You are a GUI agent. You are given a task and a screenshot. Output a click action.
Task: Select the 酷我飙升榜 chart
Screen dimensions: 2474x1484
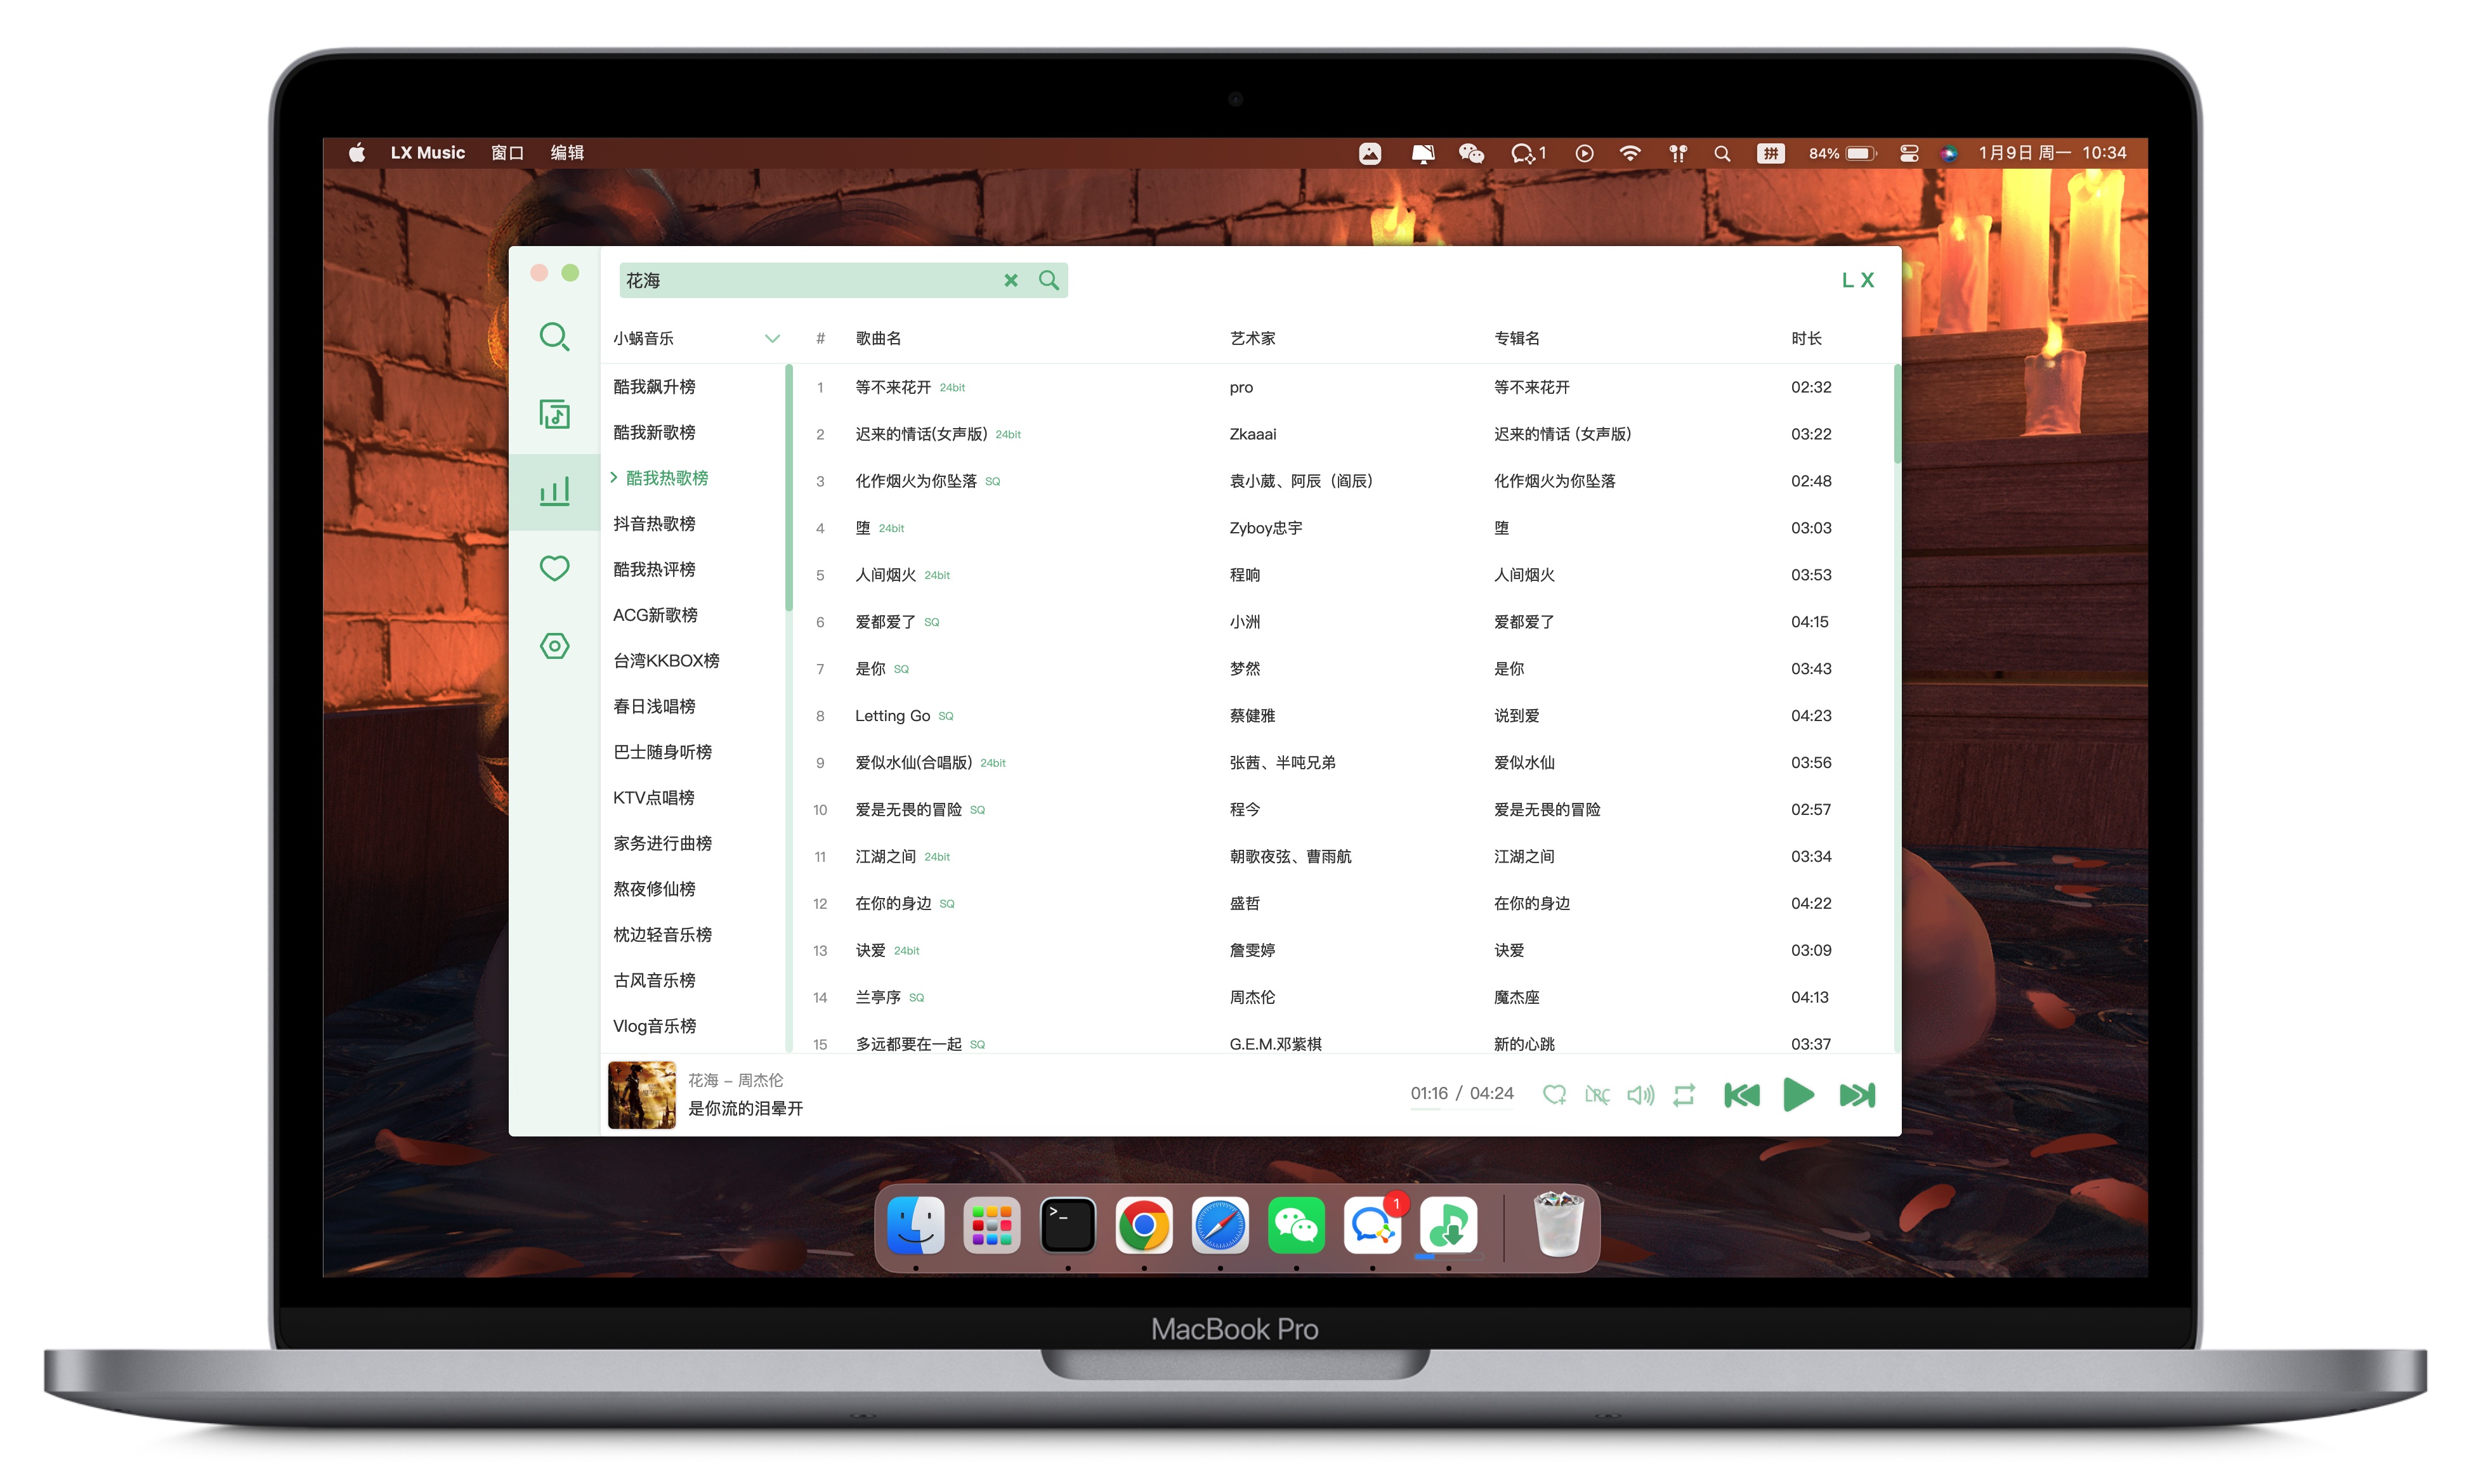(x=654, y=386)
